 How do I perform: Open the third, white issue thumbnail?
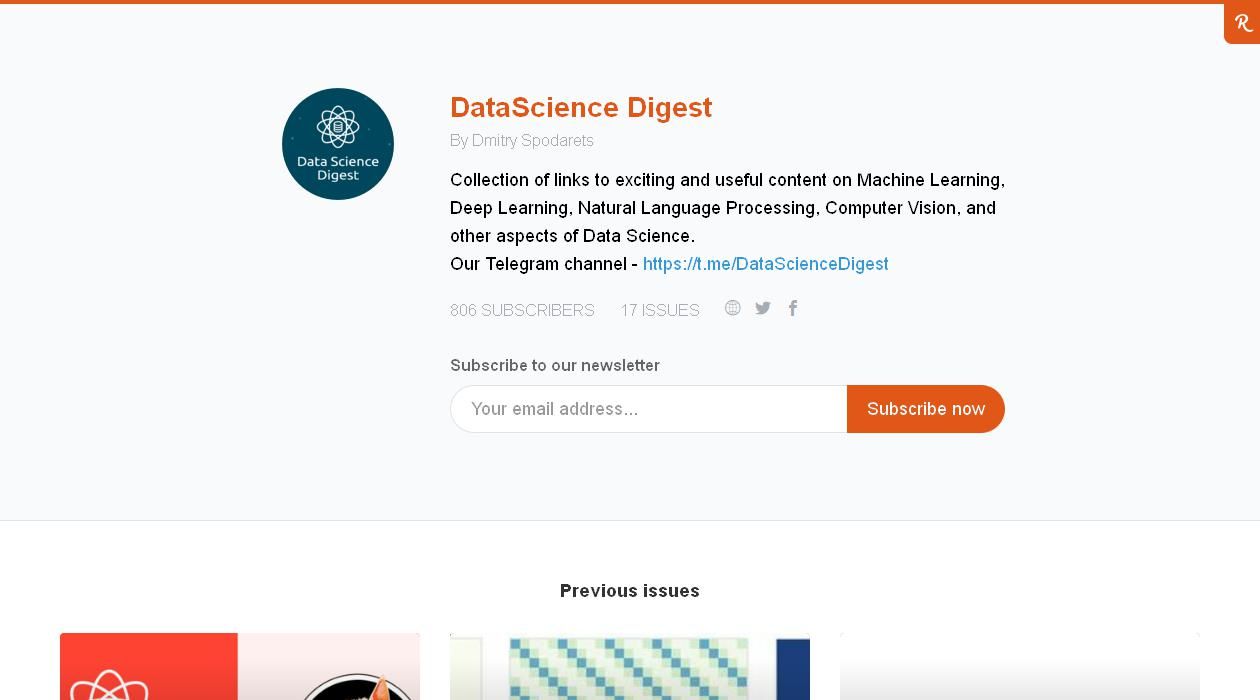1020,667
